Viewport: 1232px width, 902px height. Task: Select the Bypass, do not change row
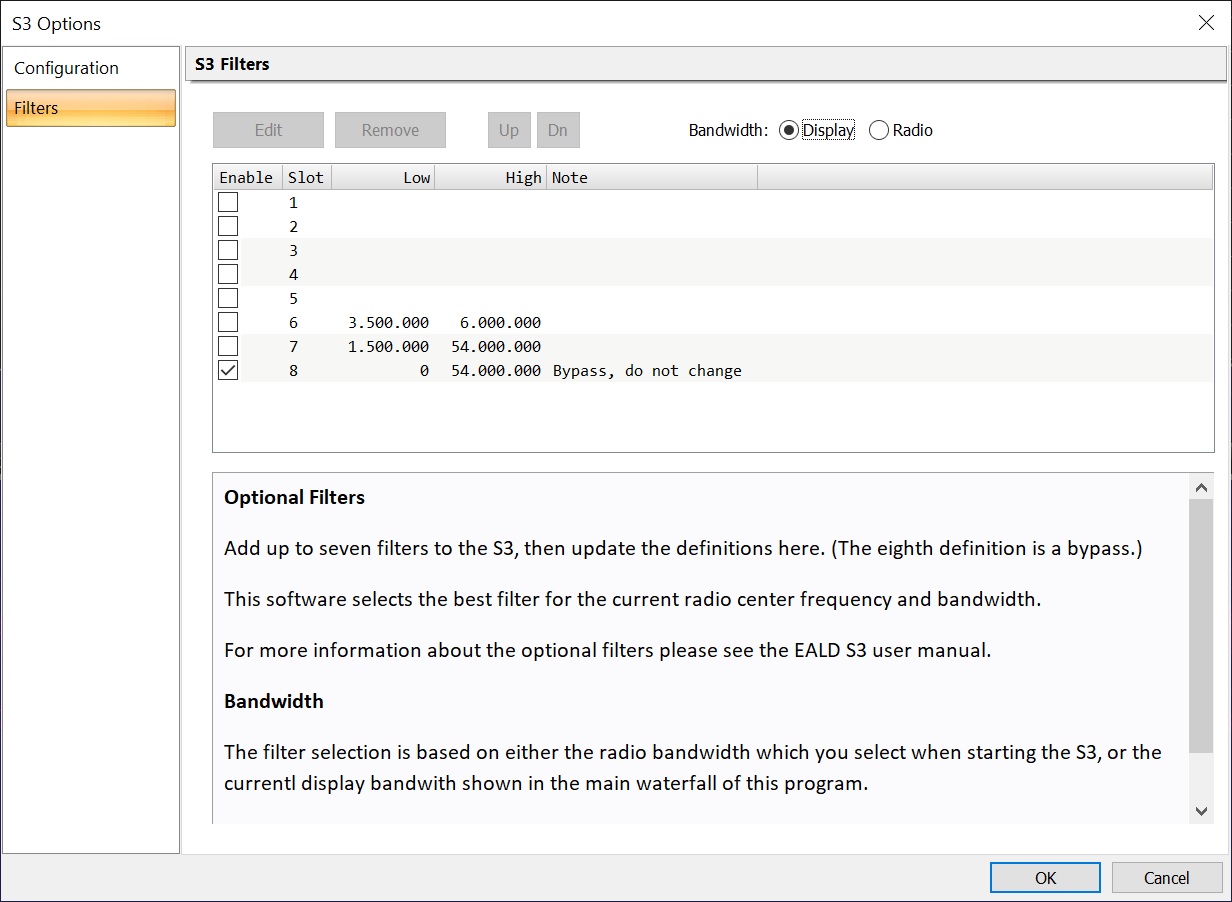pos(647,370)
